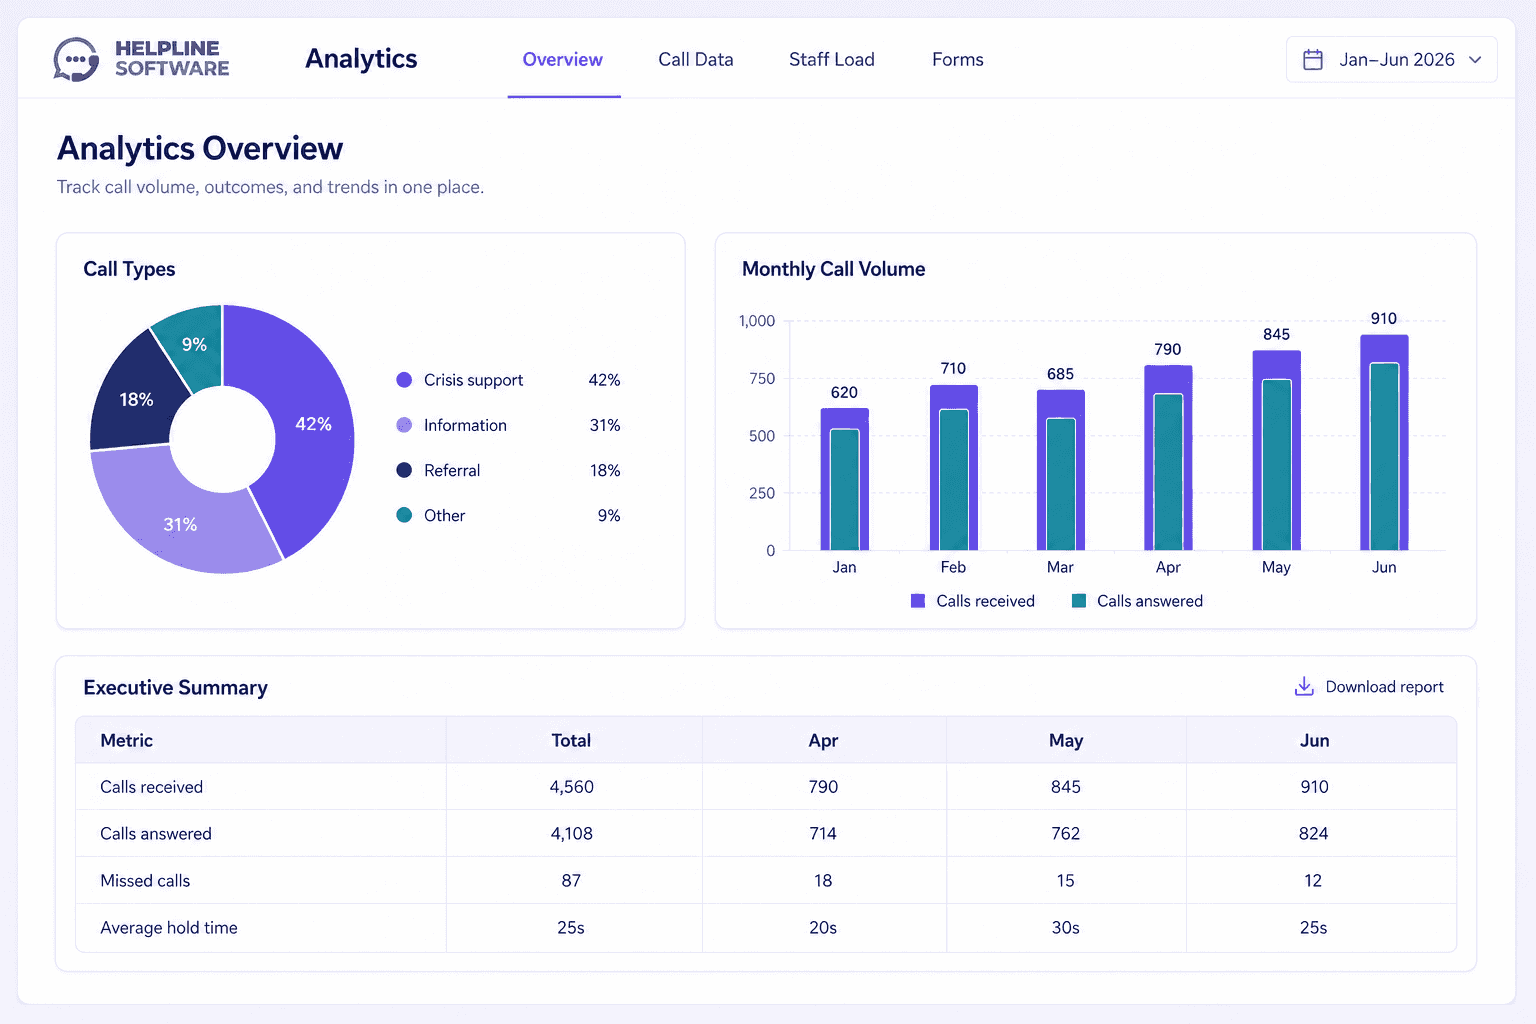The width and height of the screenshot is (1536, 1024).
Task: Click the Apr column header
Action: (823, 740)
